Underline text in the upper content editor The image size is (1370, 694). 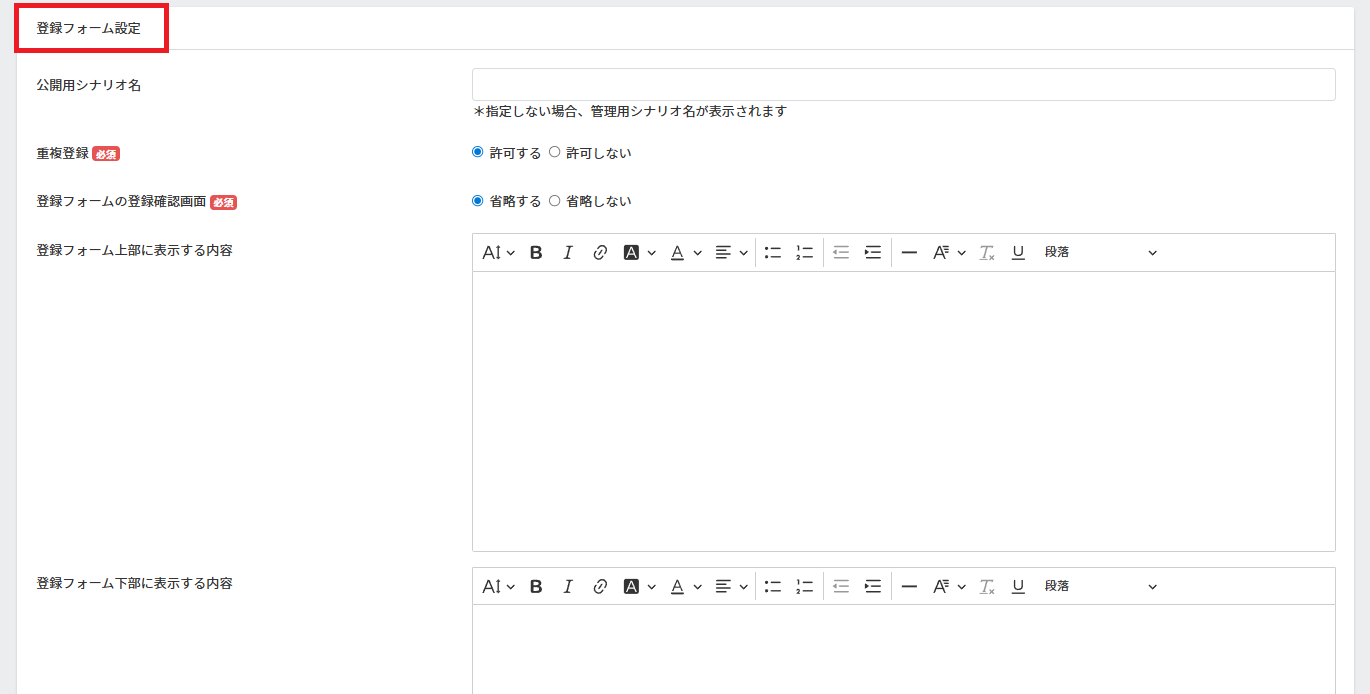coord(1018,253)
